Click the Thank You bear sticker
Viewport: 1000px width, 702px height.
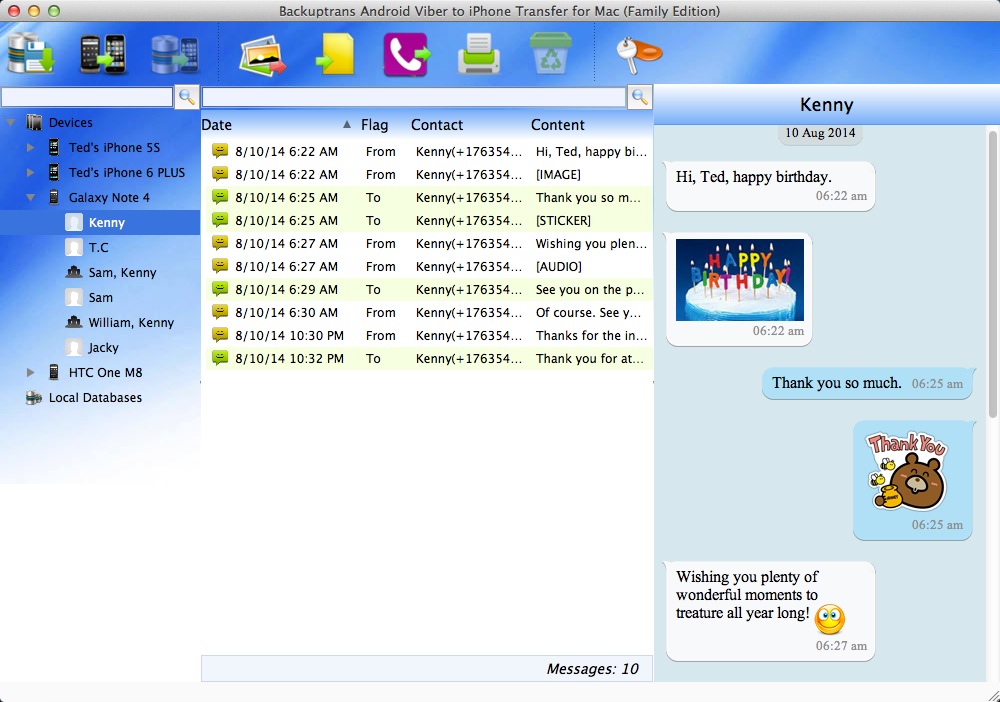tap(907, 471)
